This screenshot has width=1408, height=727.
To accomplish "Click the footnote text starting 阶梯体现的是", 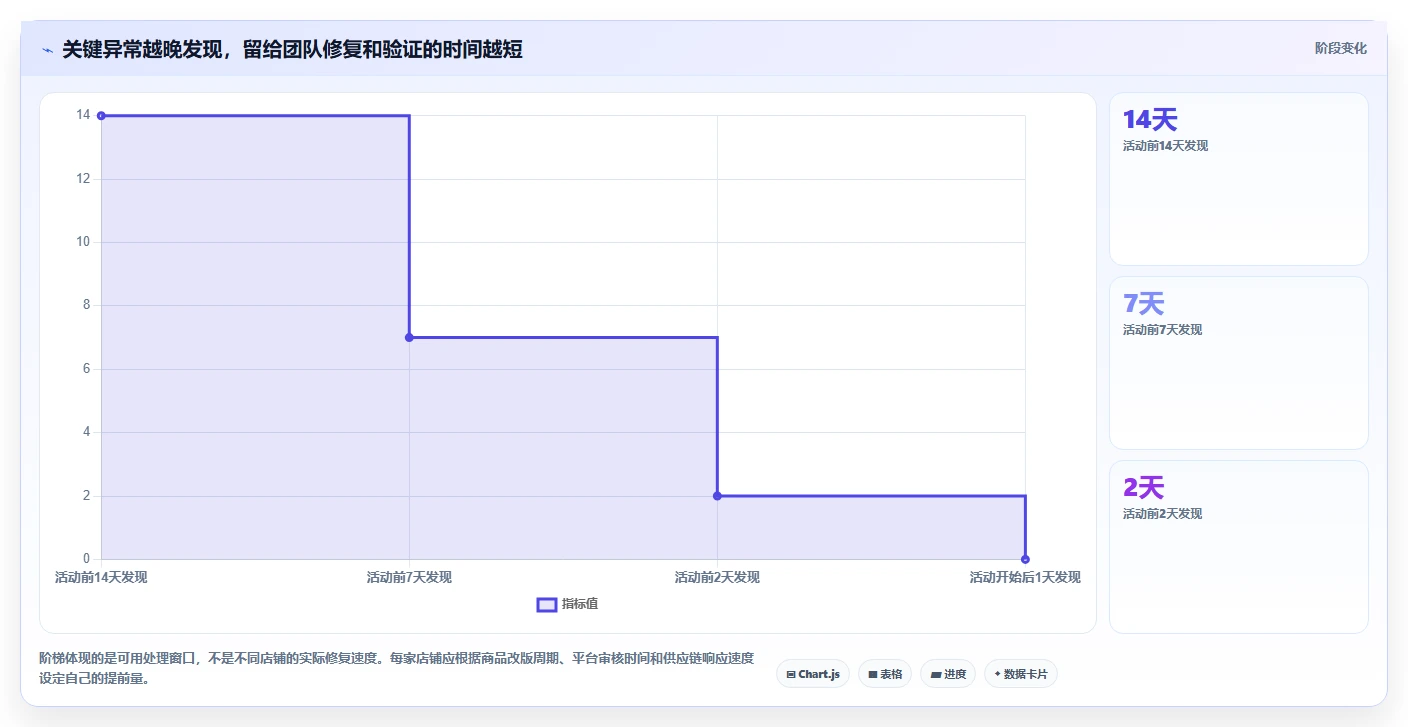I will 396,668.
